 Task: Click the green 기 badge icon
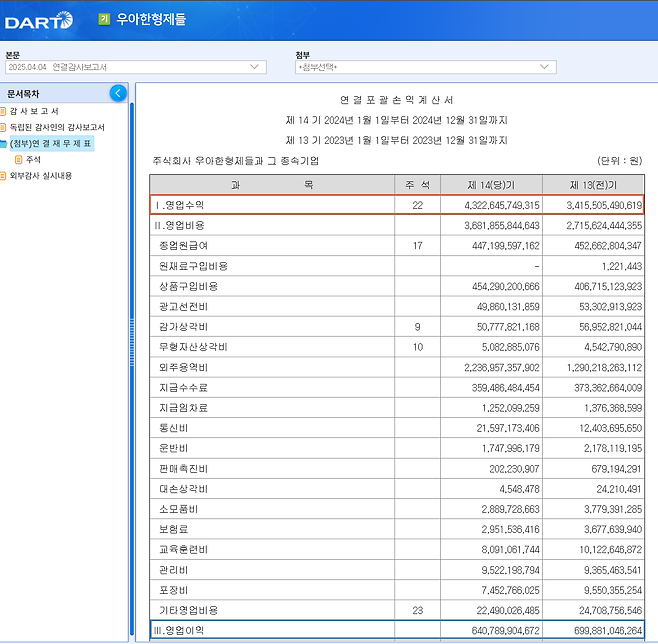click(104, 19)
